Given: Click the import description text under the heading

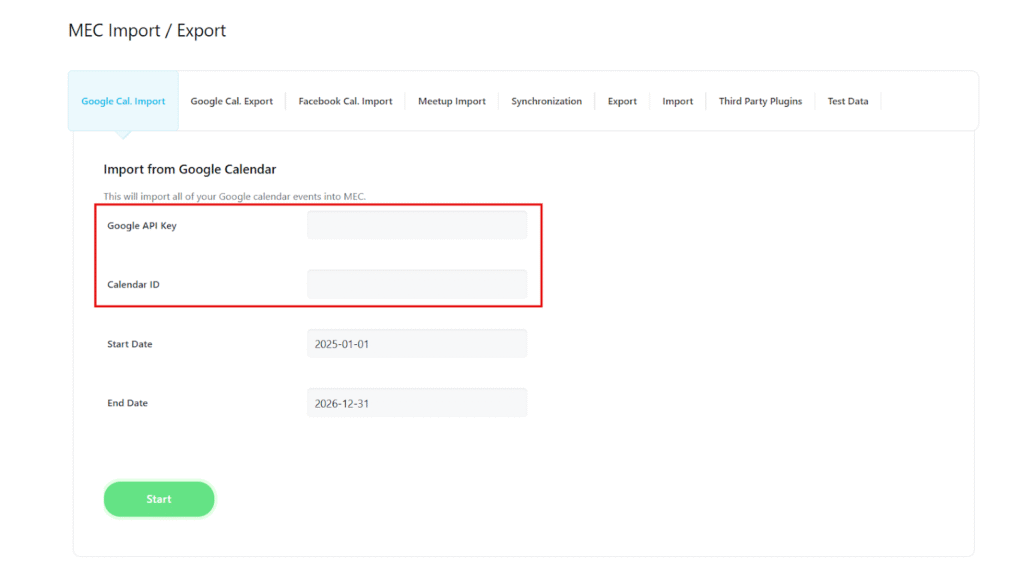Looking at the screenshot, I should (x=236, y=196).
